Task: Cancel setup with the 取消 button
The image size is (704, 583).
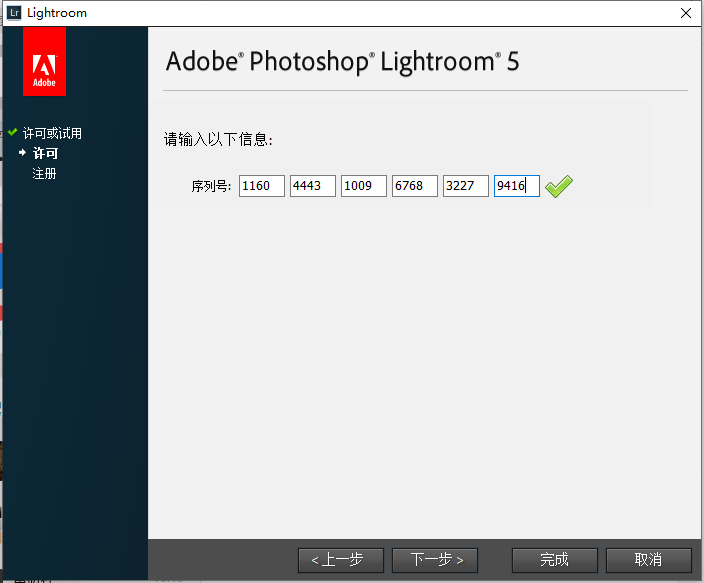Action: (x=648, y=559)
